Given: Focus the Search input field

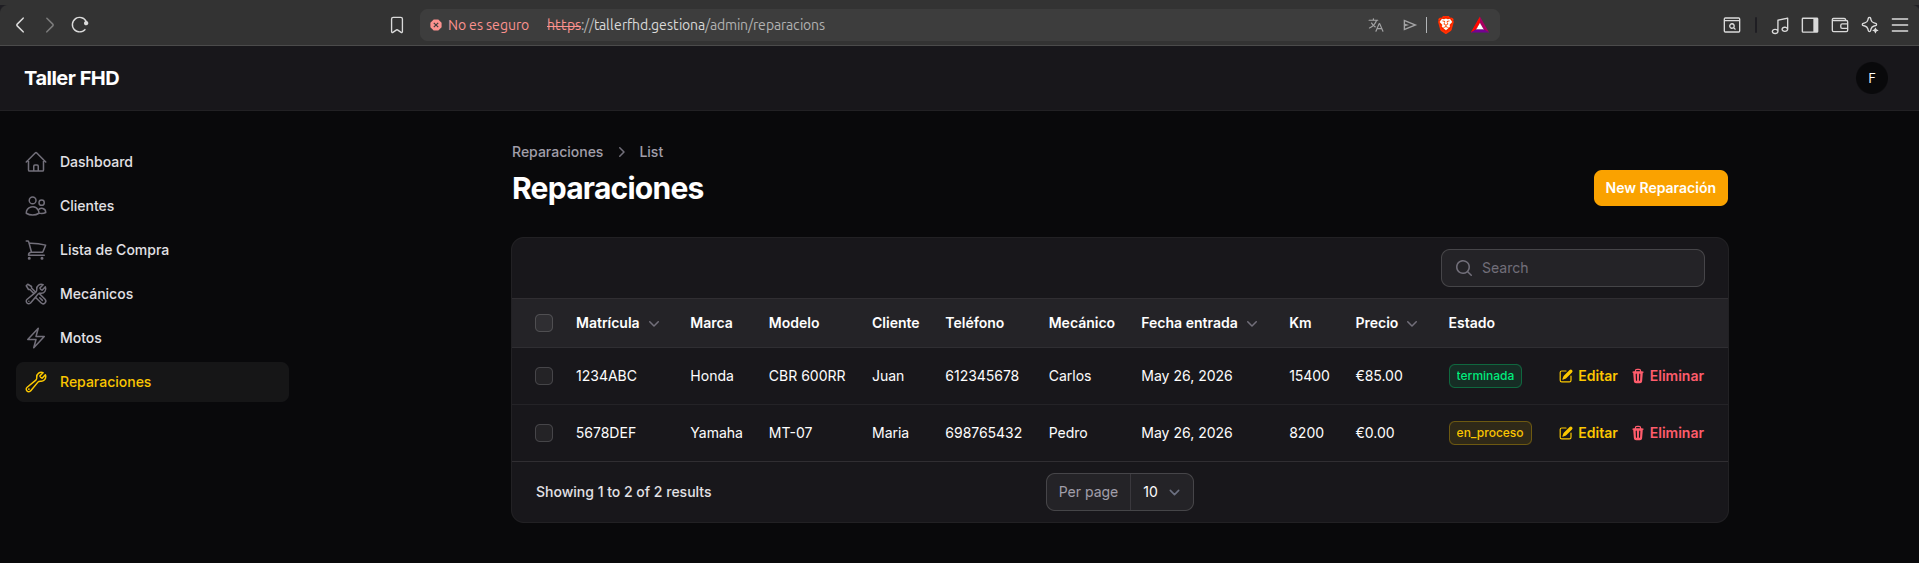Looking at the screenshot, I should click(1572, 268).
